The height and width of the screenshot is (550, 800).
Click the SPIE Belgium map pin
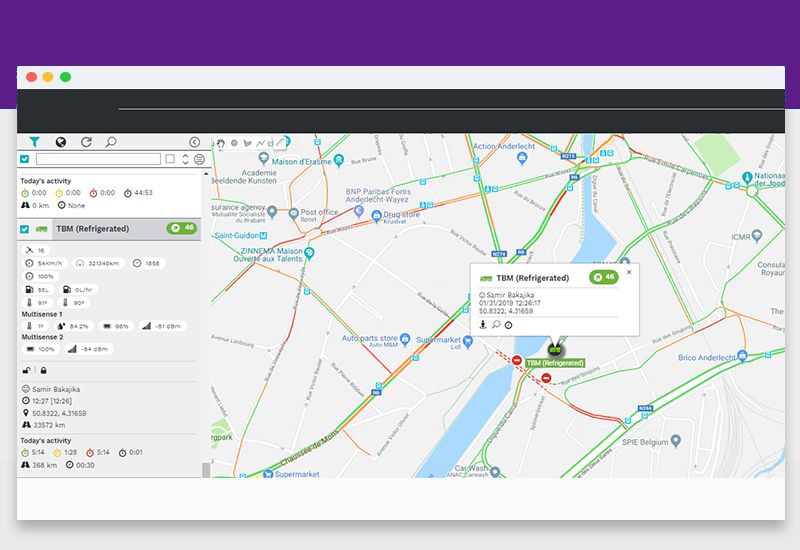point(676,440)
